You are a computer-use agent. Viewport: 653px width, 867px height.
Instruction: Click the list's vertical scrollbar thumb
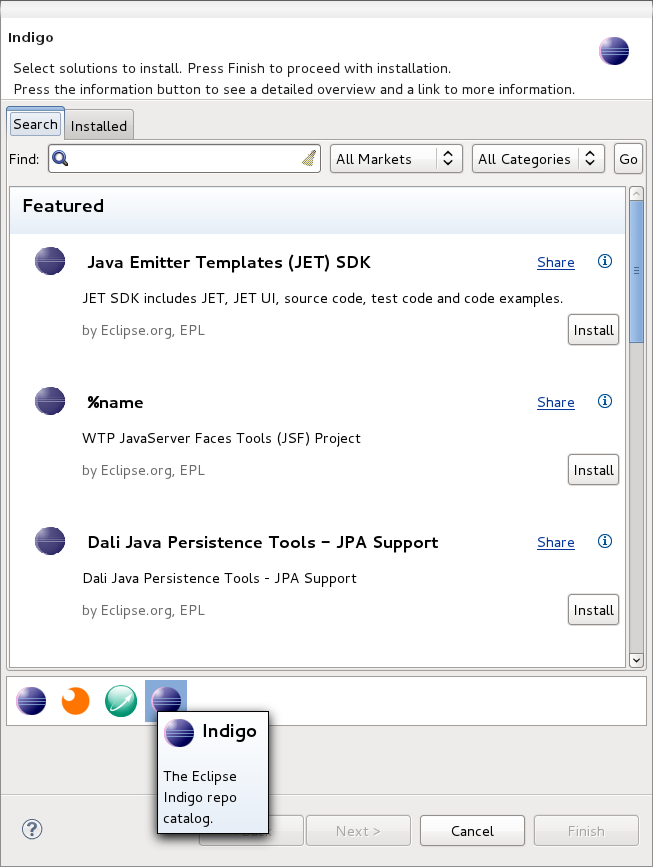[x=636, y=271]
